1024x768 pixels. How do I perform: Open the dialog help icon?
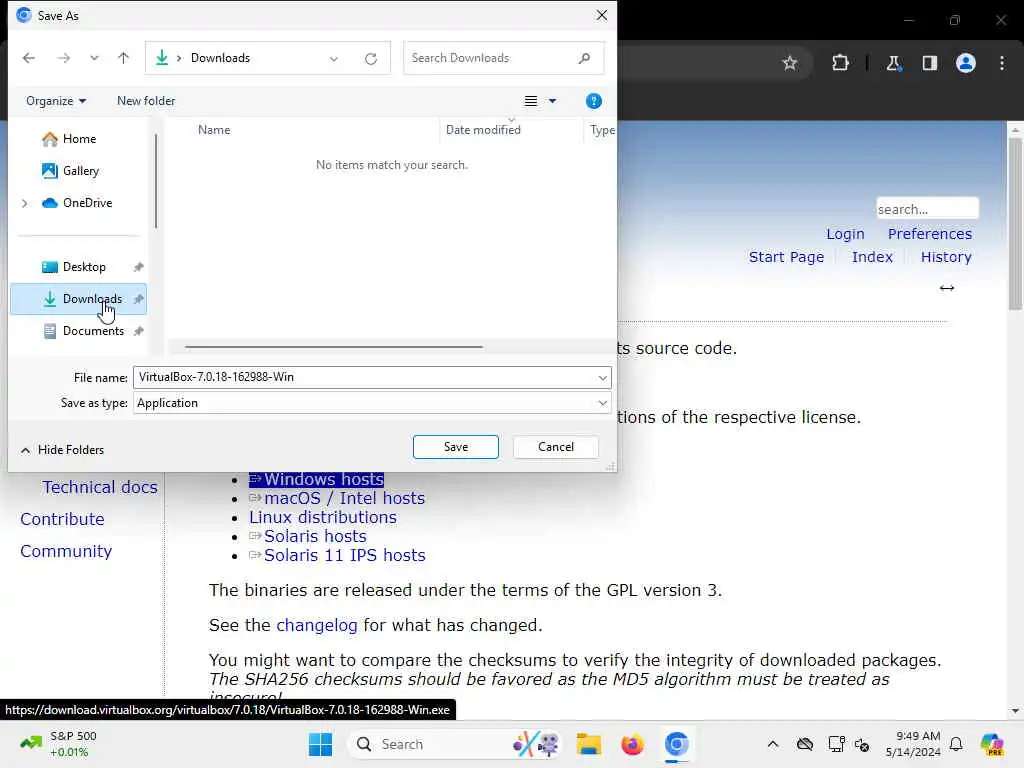coord(594,101)
